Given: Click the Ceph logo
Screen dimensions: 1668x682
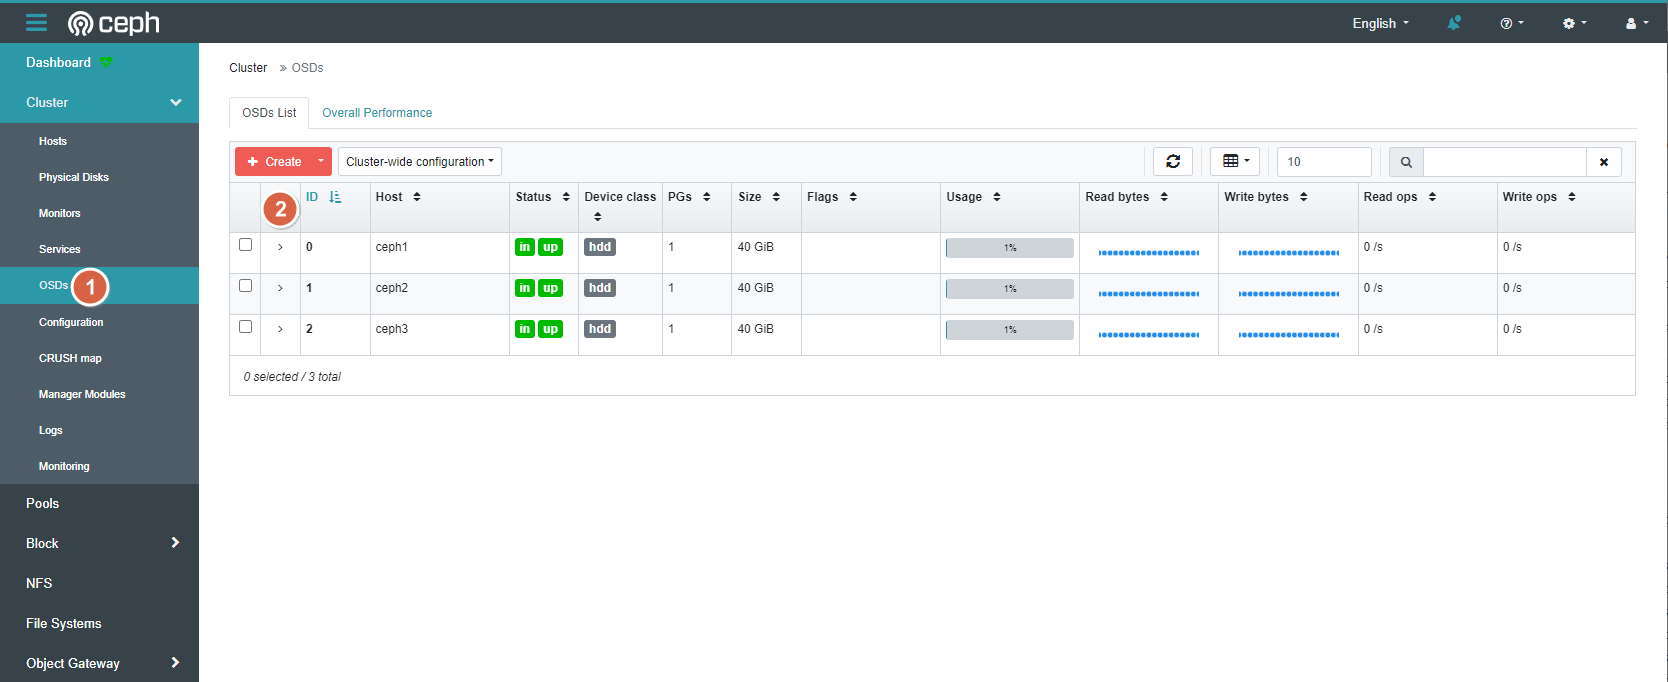Looking at the screenshot, I should click(x=113, y=23).
